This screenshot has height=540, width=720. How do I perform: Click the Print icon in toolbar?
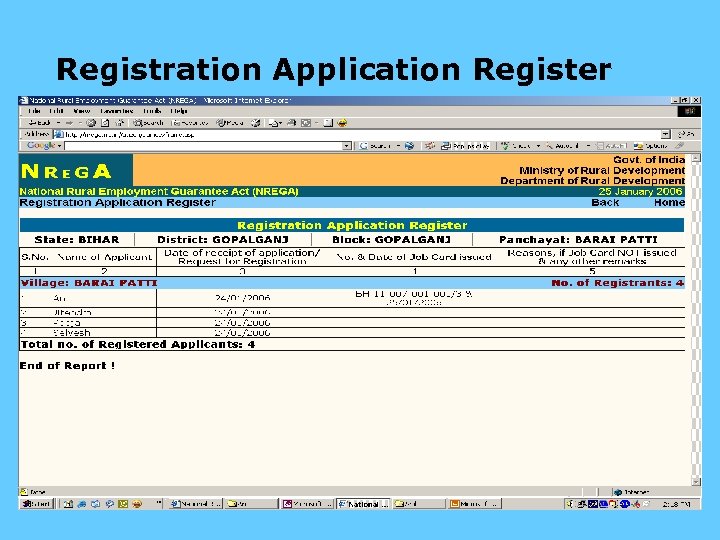[x=291, y=123]
